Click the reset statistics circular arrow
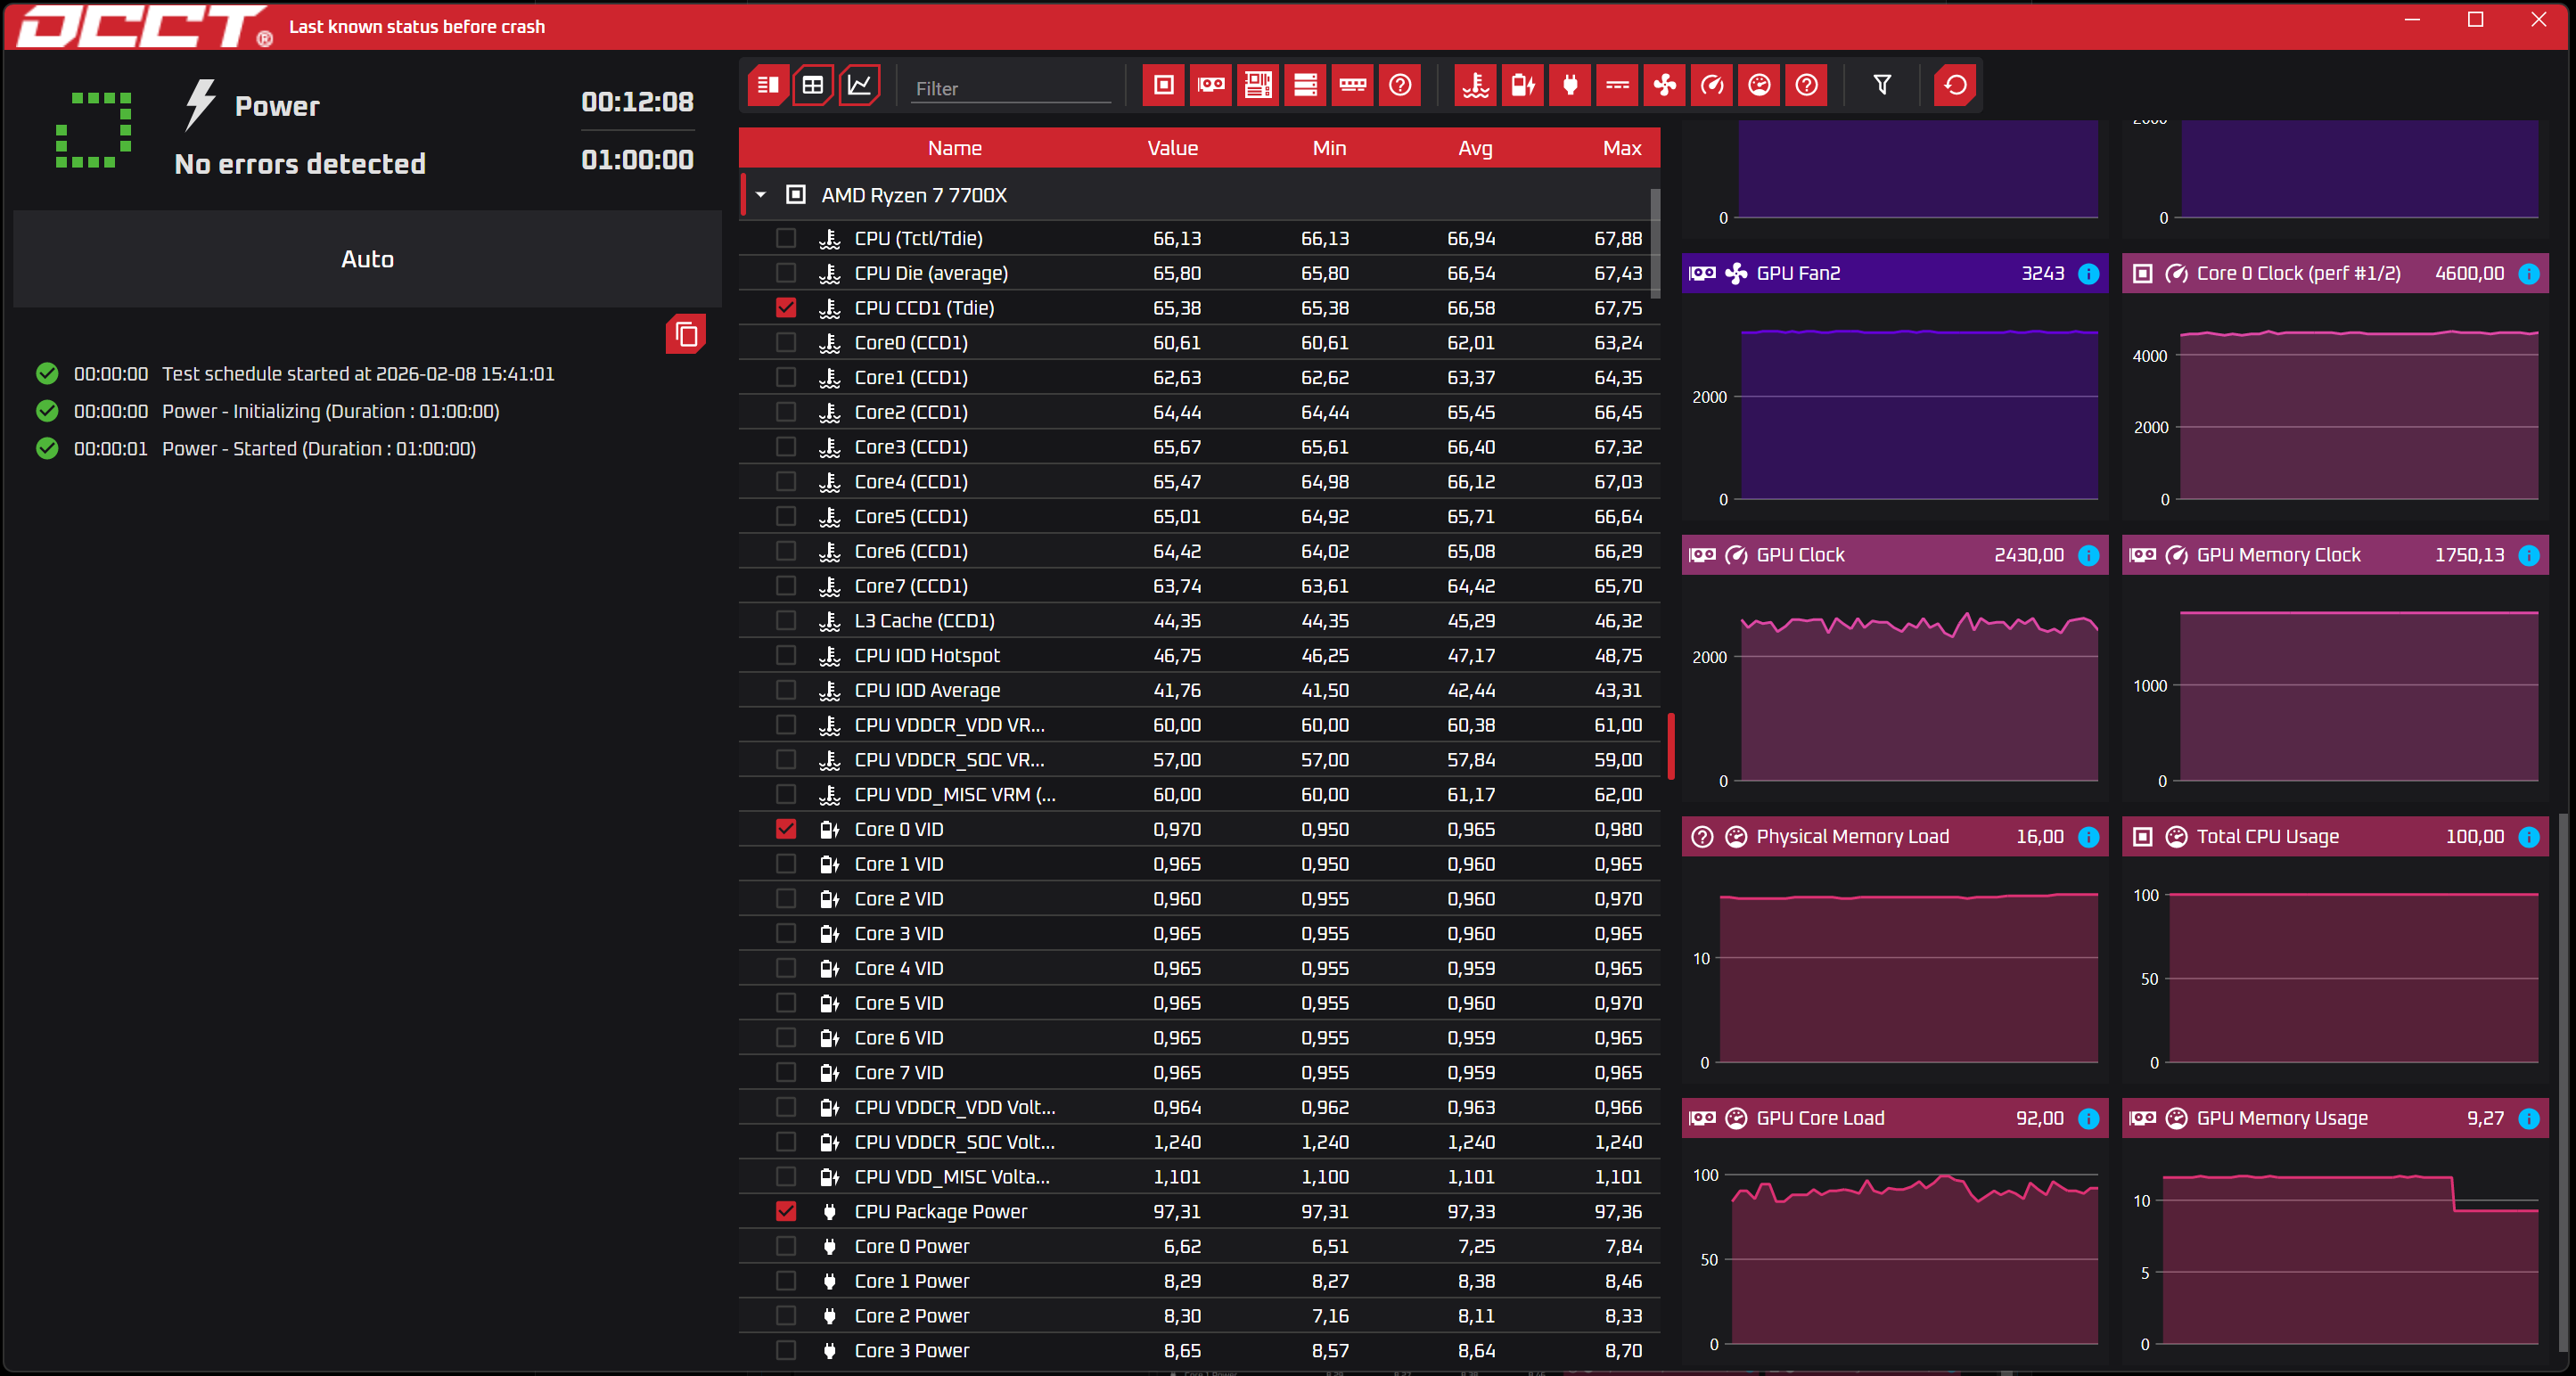This screenshot has width=2576, height=1376. [x=1955, y=85]
